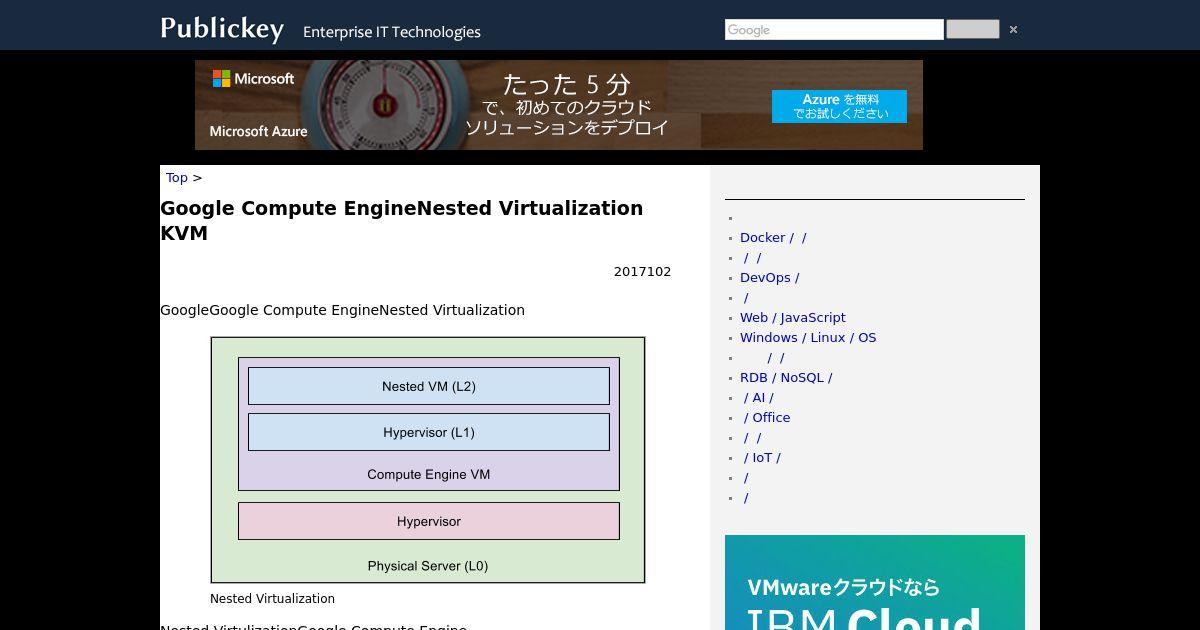Click the Azure を無料でお試しください button
Screen dimensions: 1200x630
pyautogui.click(x=839, y=106)
